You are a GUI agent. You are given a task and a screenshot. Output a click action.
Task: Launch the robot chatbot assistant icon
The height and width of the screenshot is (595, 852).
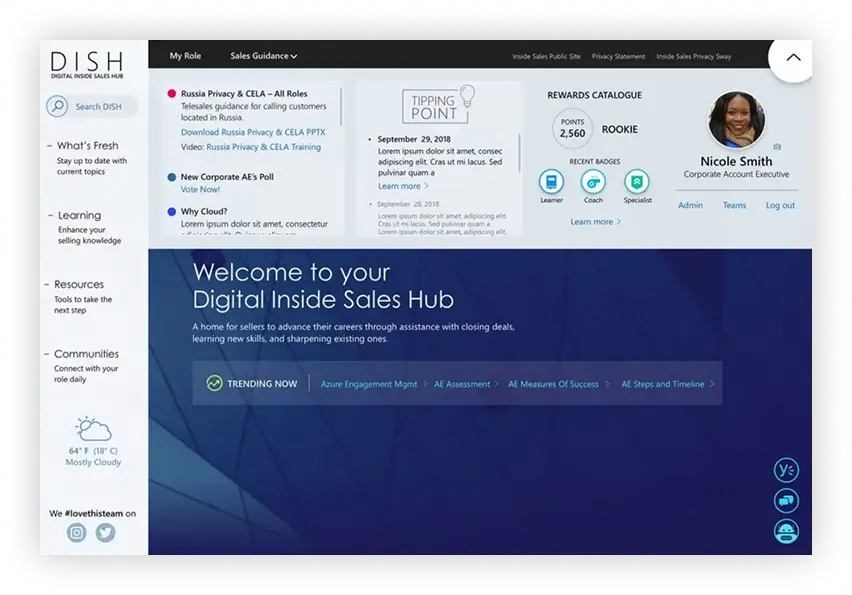[786, 532]
